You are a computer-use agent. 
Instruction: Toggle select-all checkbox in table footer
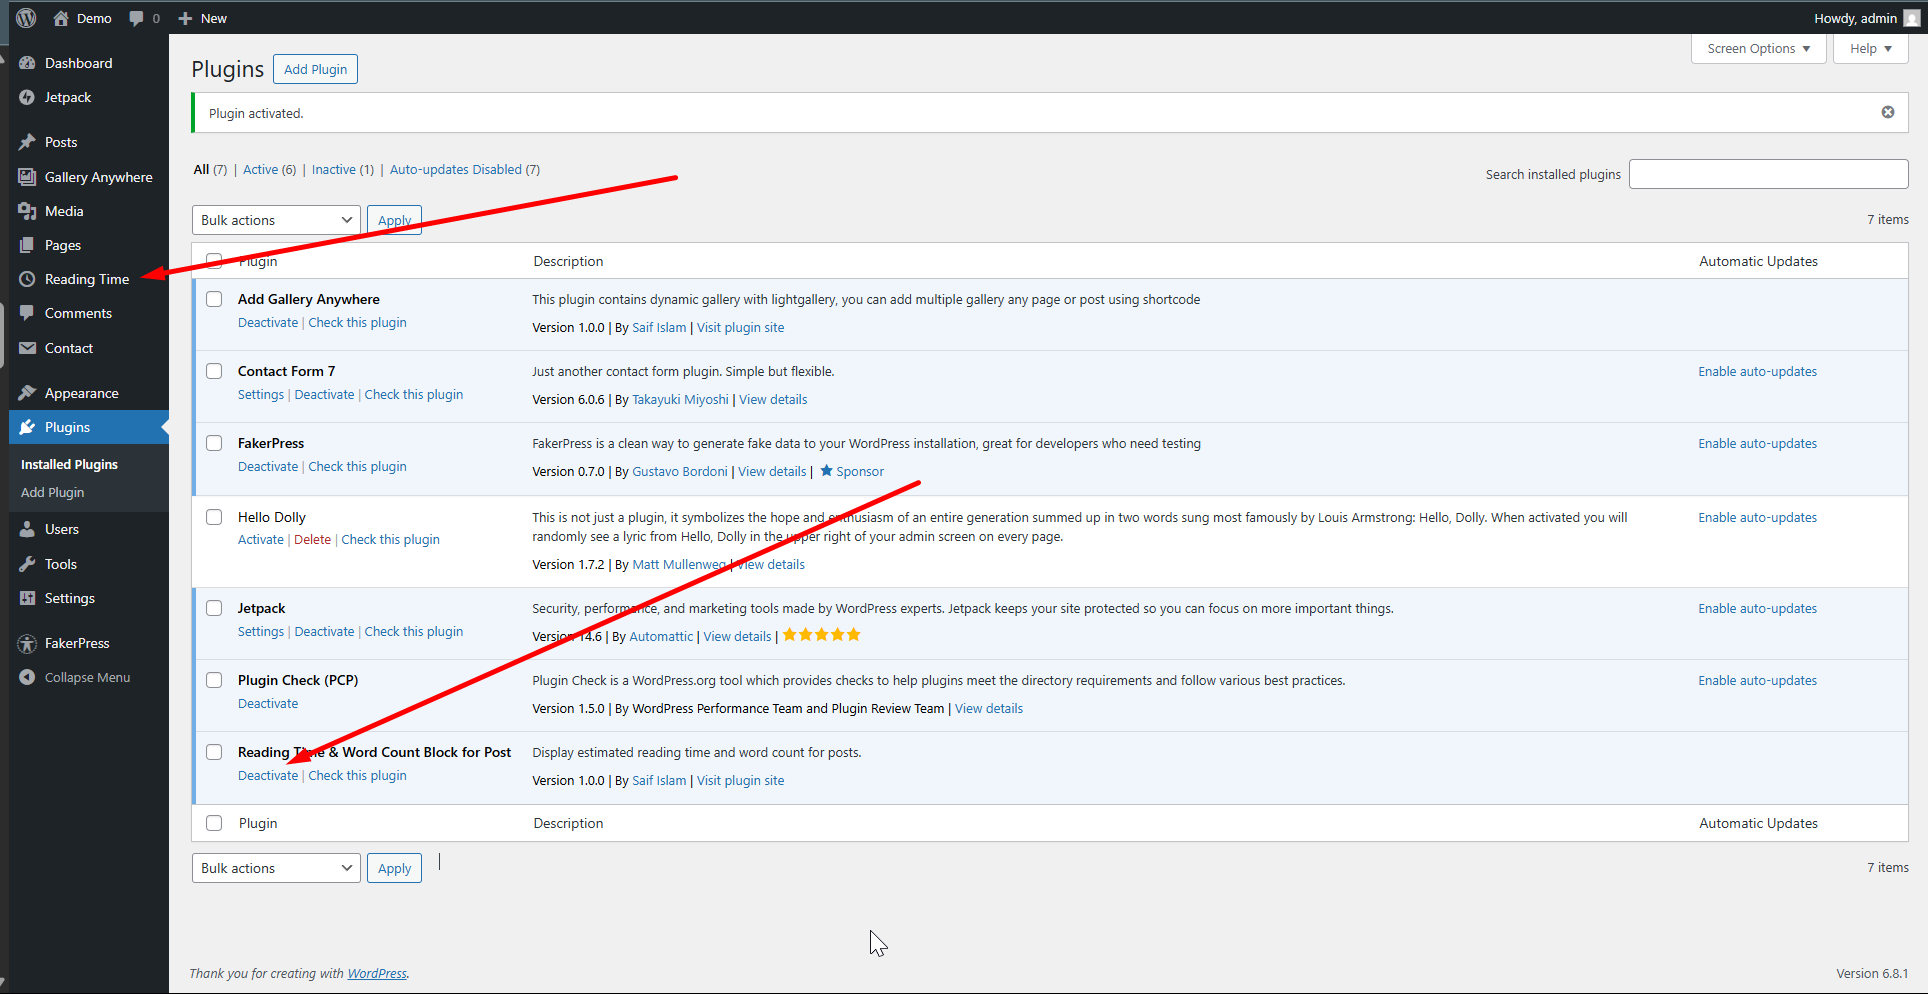click(x=214, y=823)
